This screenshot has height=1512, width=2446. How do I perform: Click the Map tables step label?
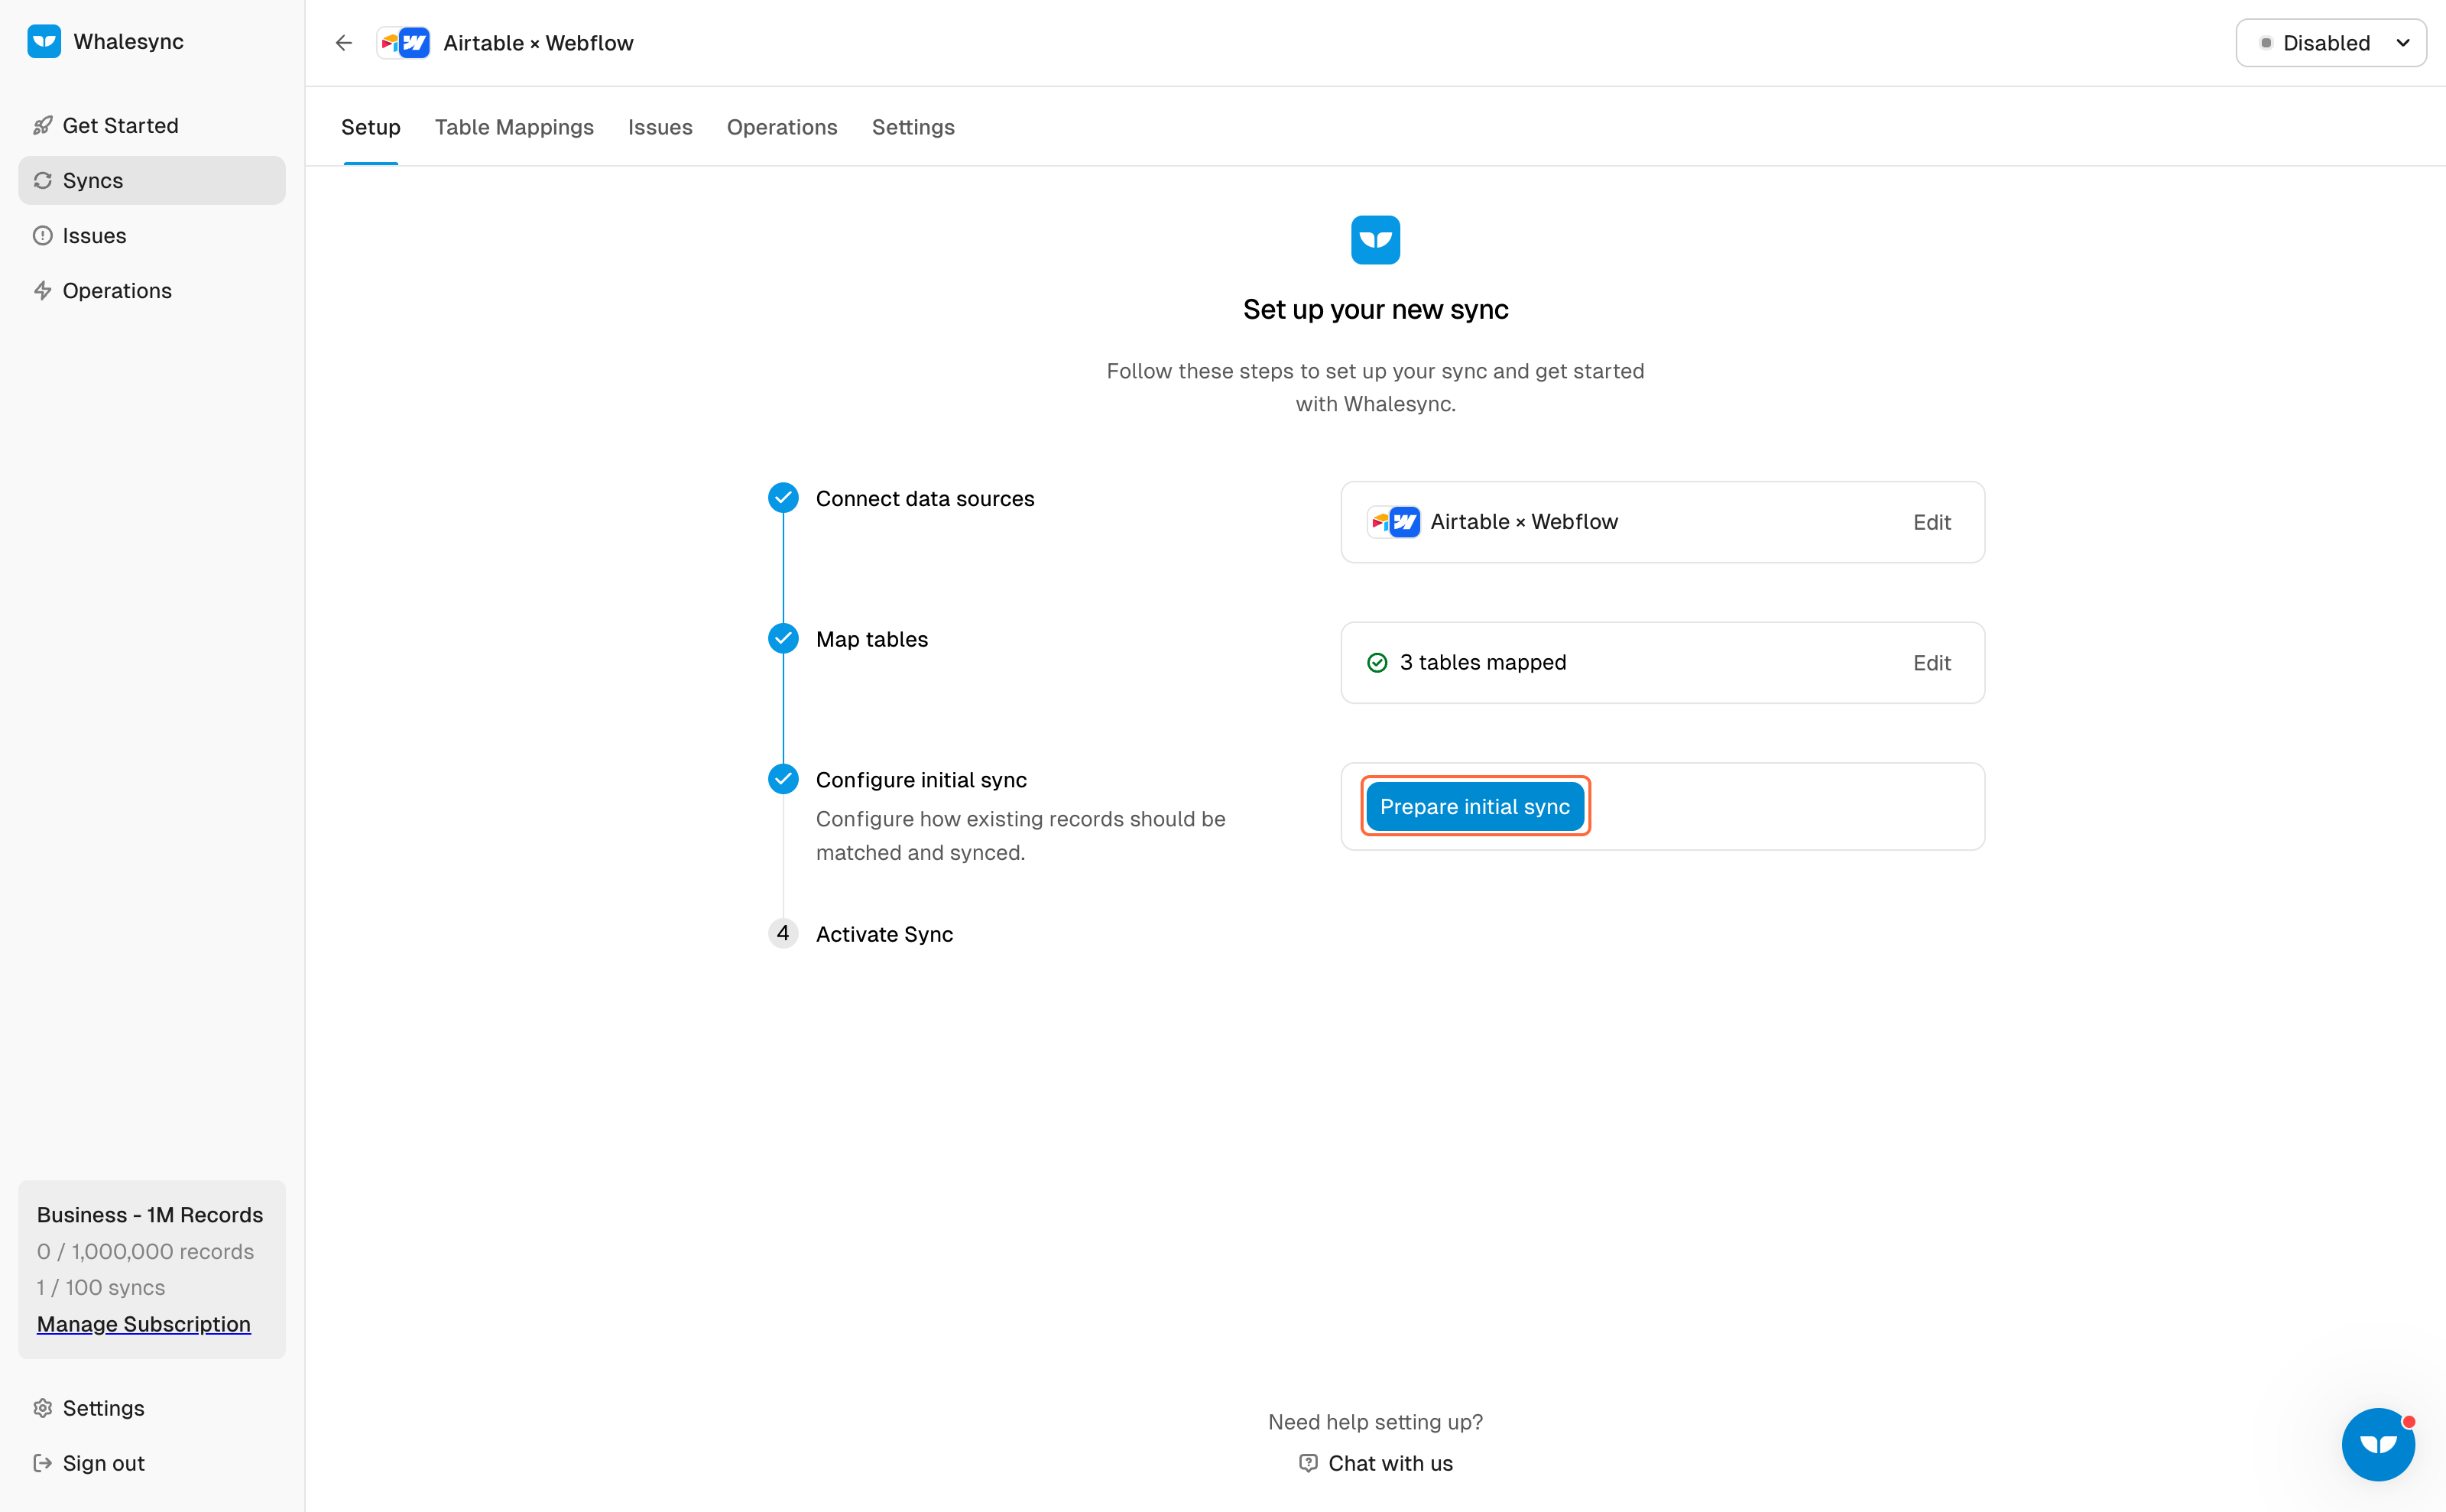point(872,639)
